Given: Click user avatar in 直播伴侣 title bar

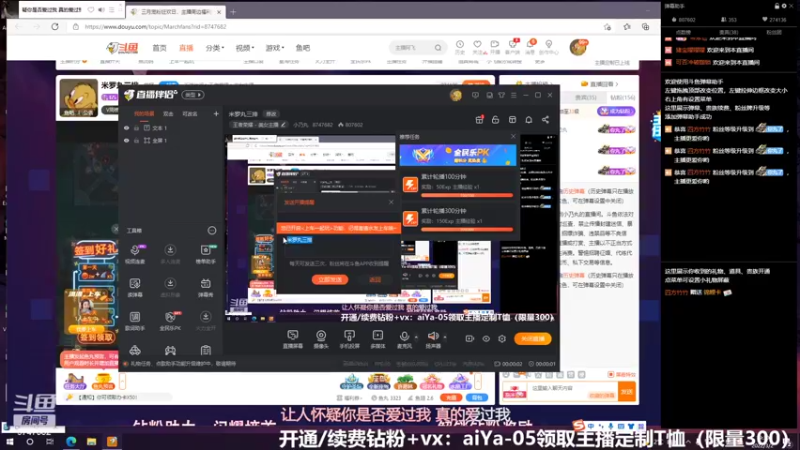Looking at the screenshot, I should tap(456, 95).
